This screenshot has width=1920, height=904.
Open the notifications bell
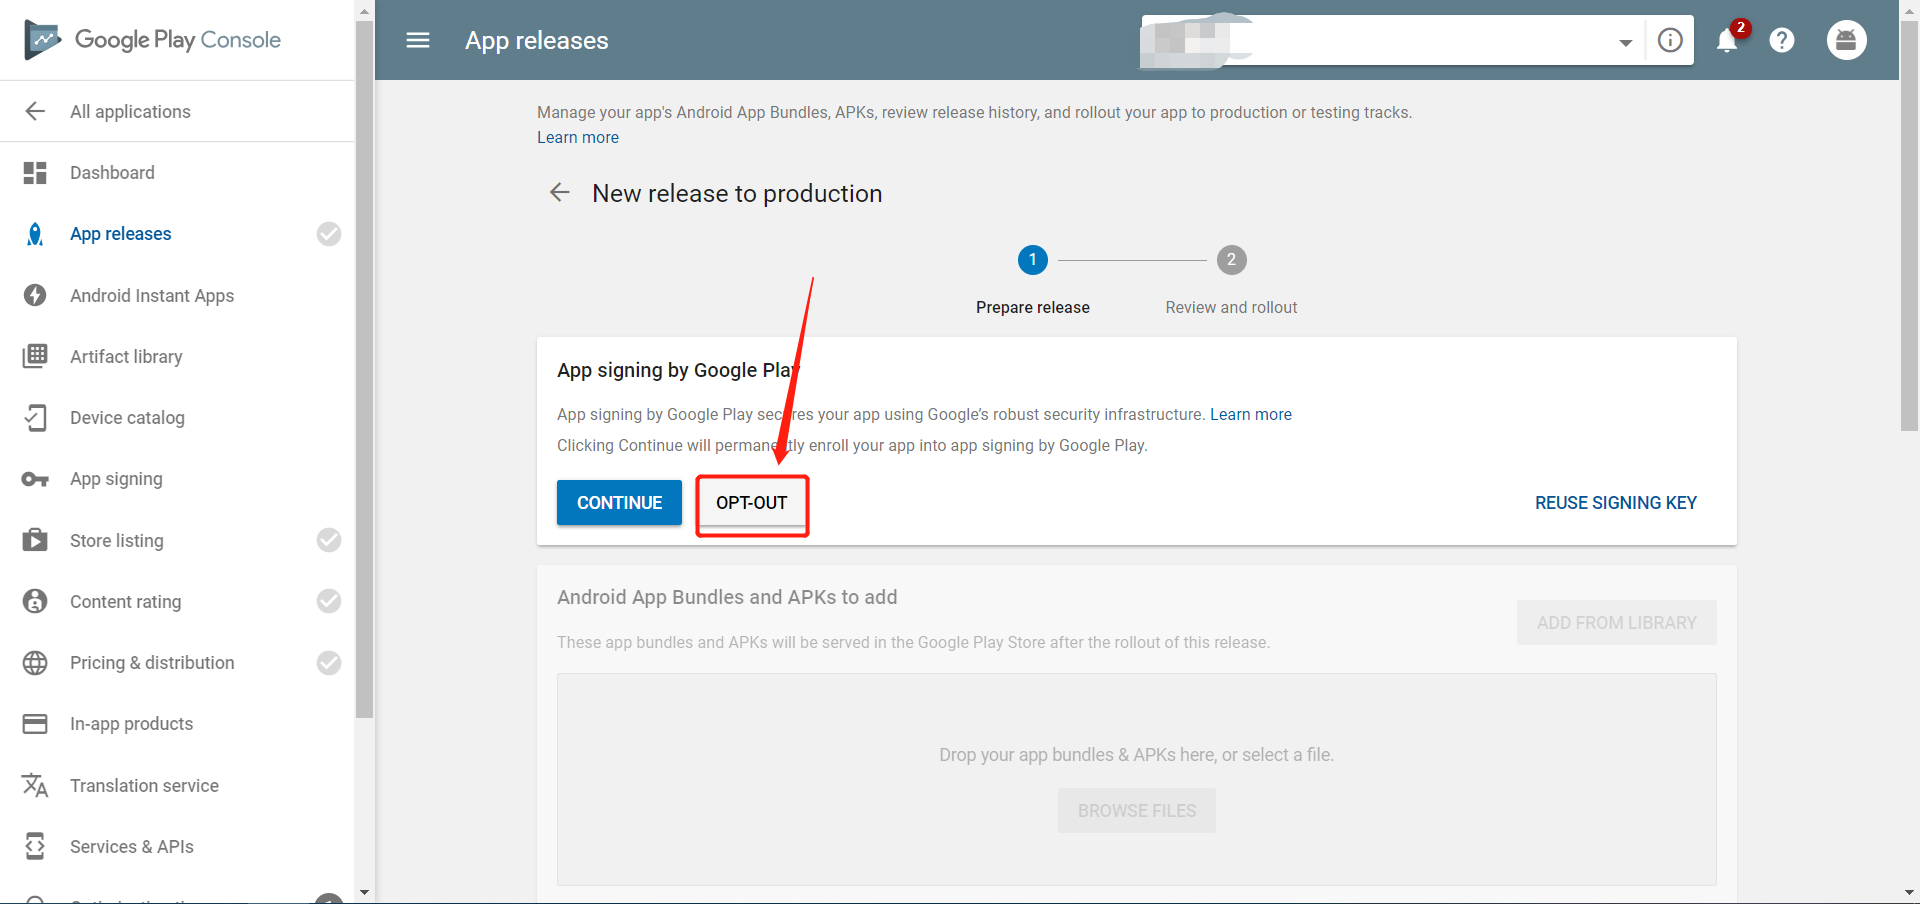pos(1727,40)
